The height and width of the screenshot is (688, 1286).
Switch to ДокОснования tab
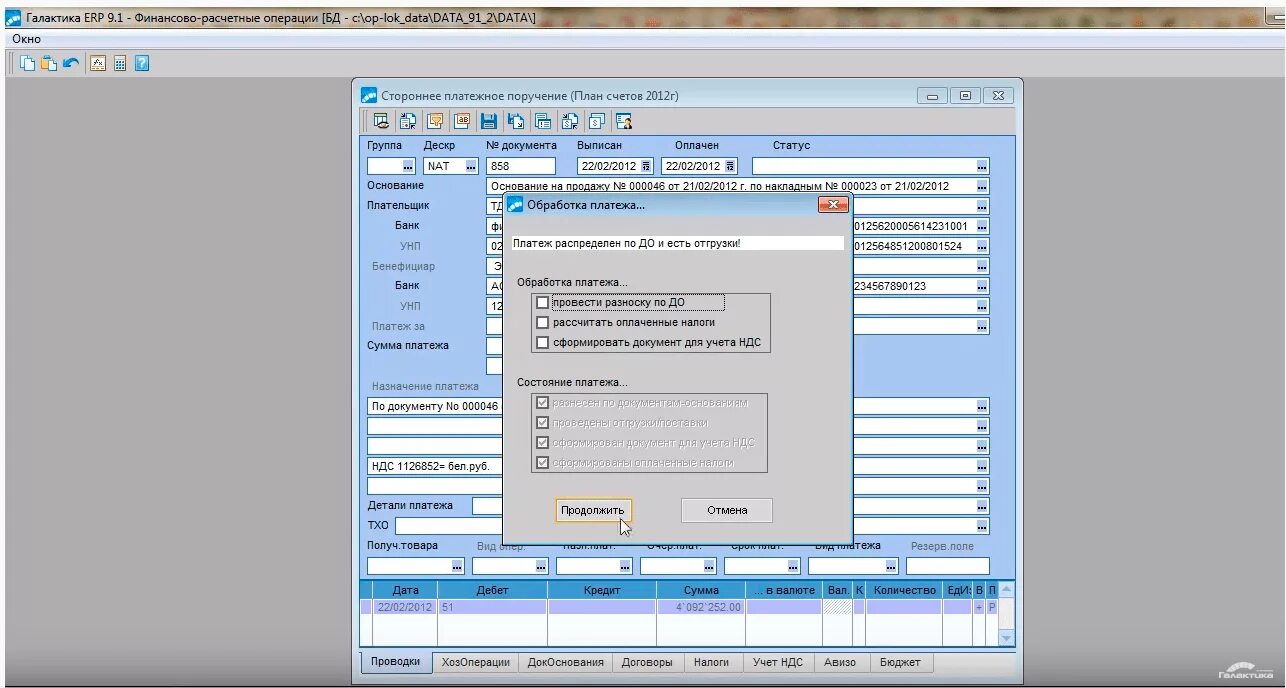[x=566, y=662]
